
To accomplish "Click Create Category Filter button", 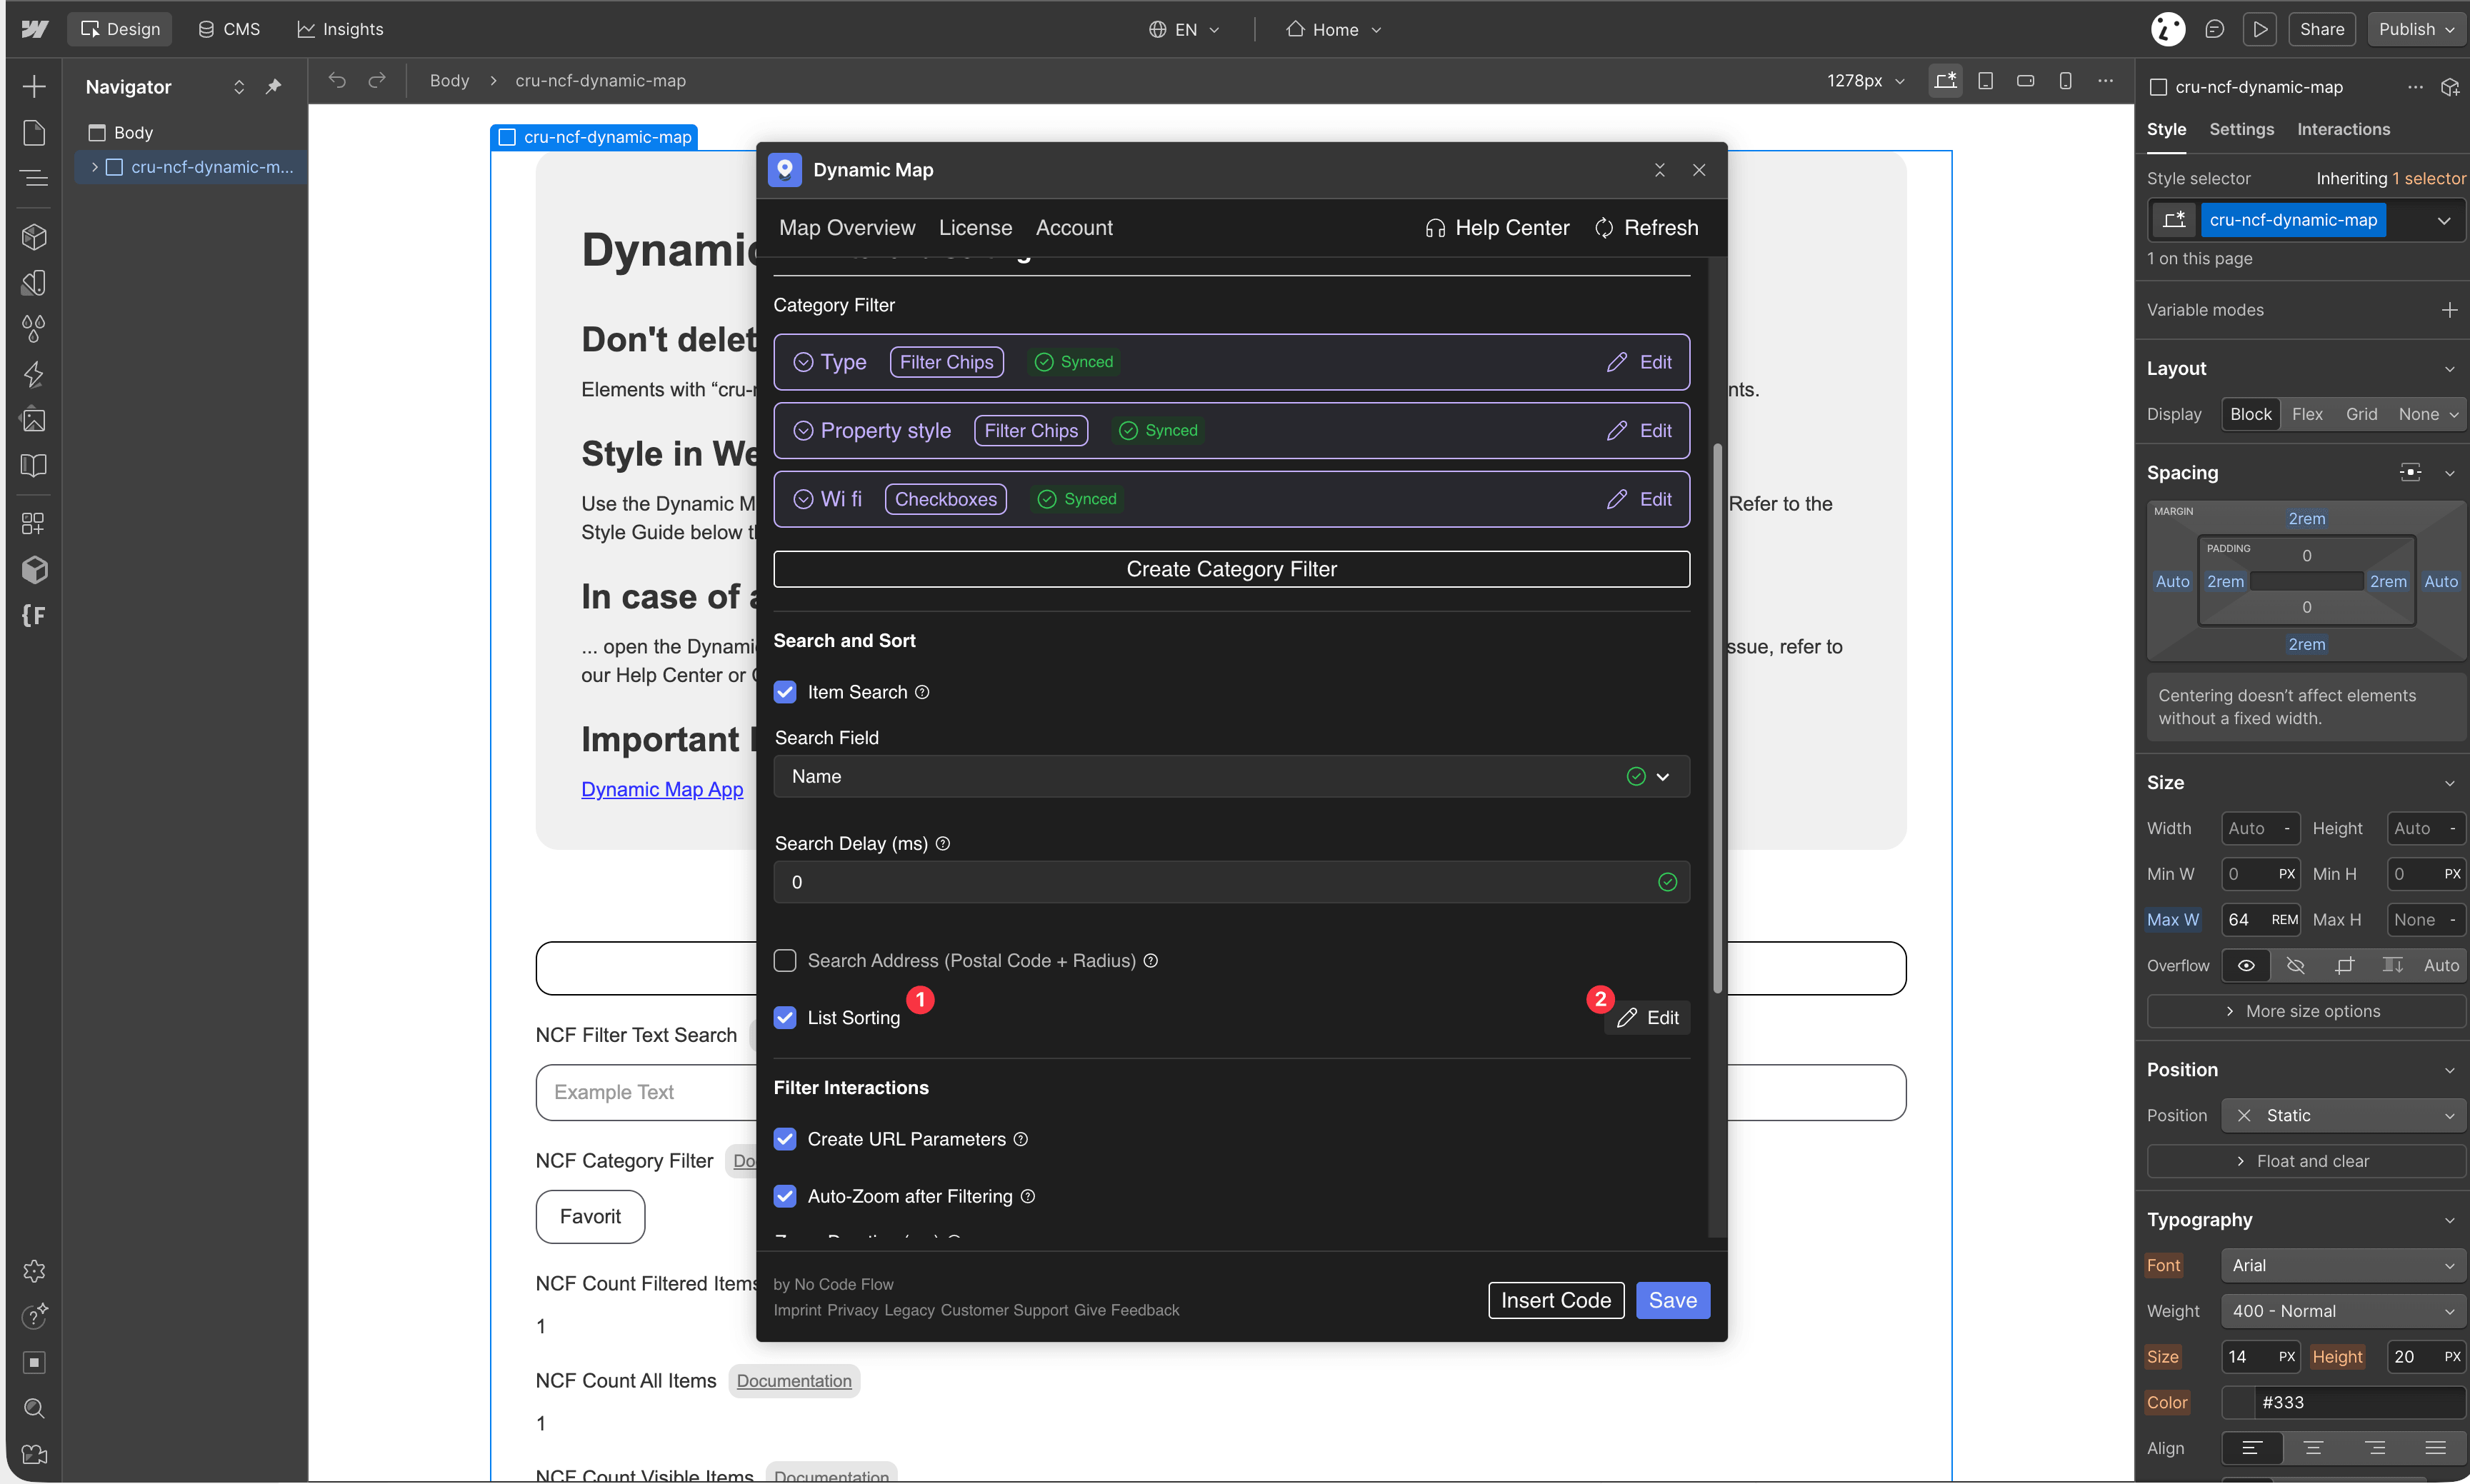I will (1231, 569).
